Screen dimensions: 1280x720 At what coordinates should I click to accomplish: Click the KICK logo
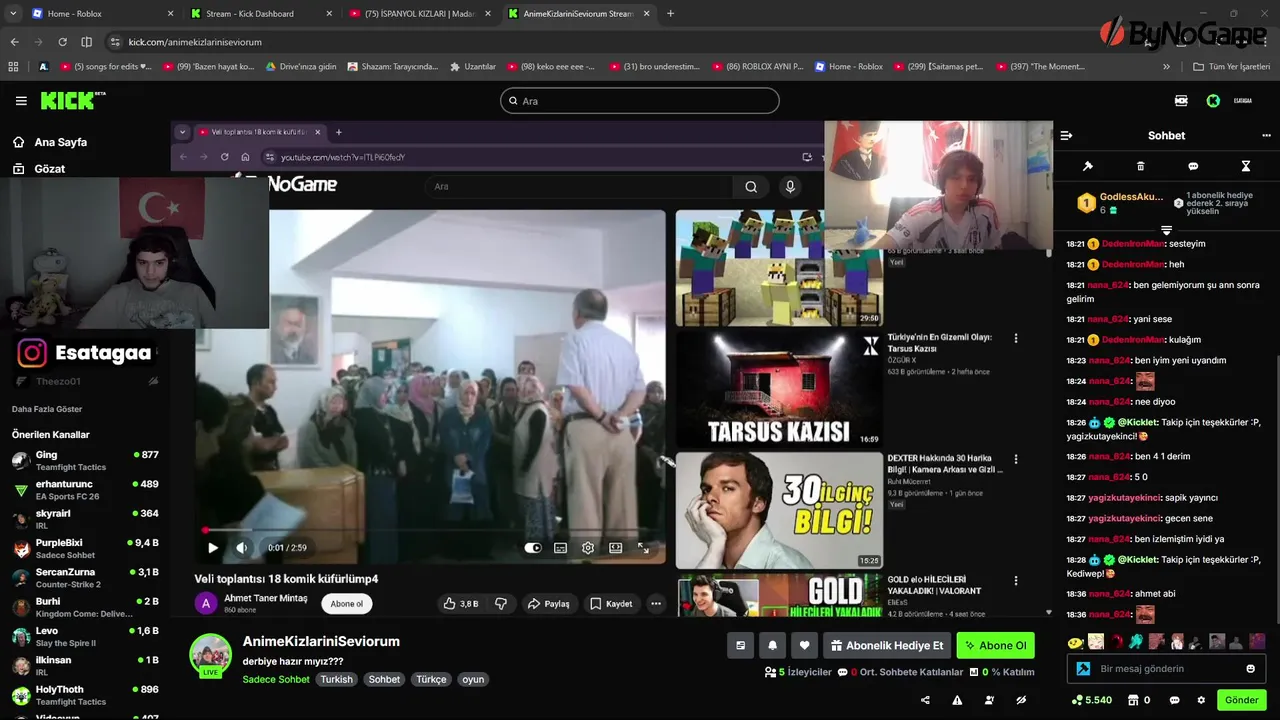pos(72,100)
